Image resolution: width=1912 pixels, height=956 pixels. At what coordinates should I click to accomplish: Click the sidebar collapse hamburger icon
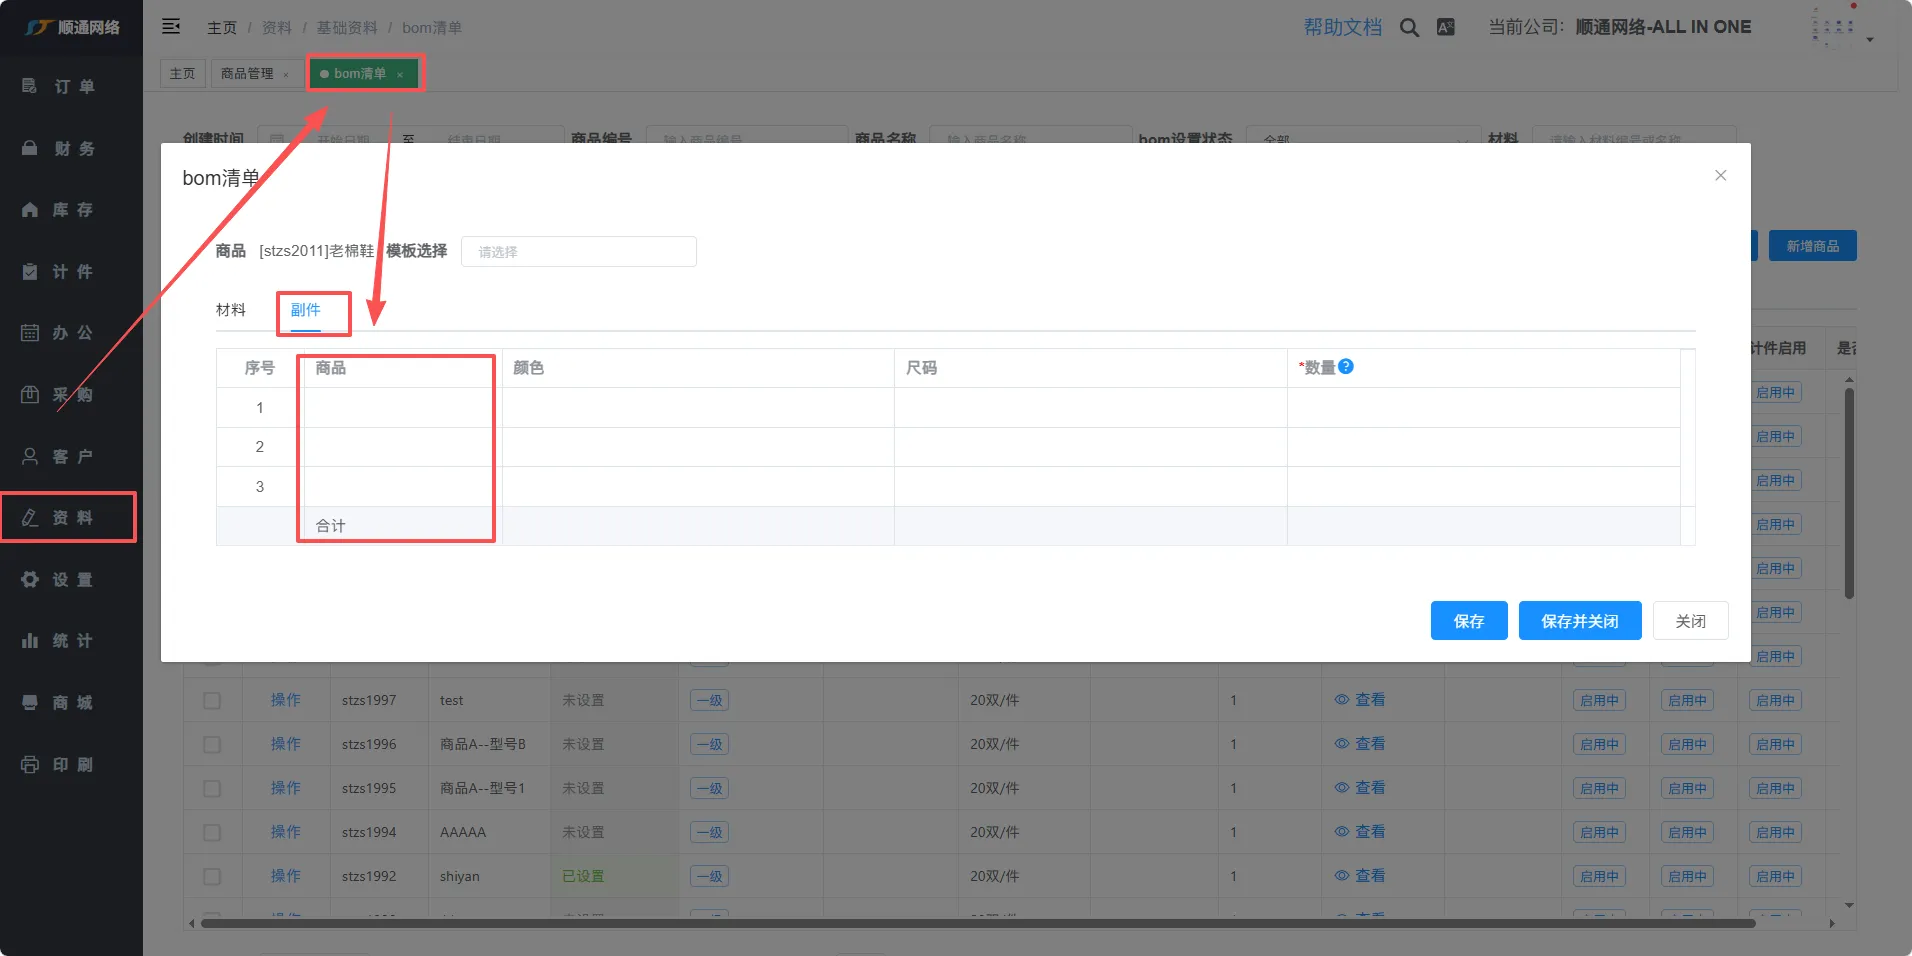pyautogui.click(x=171, y=27)
